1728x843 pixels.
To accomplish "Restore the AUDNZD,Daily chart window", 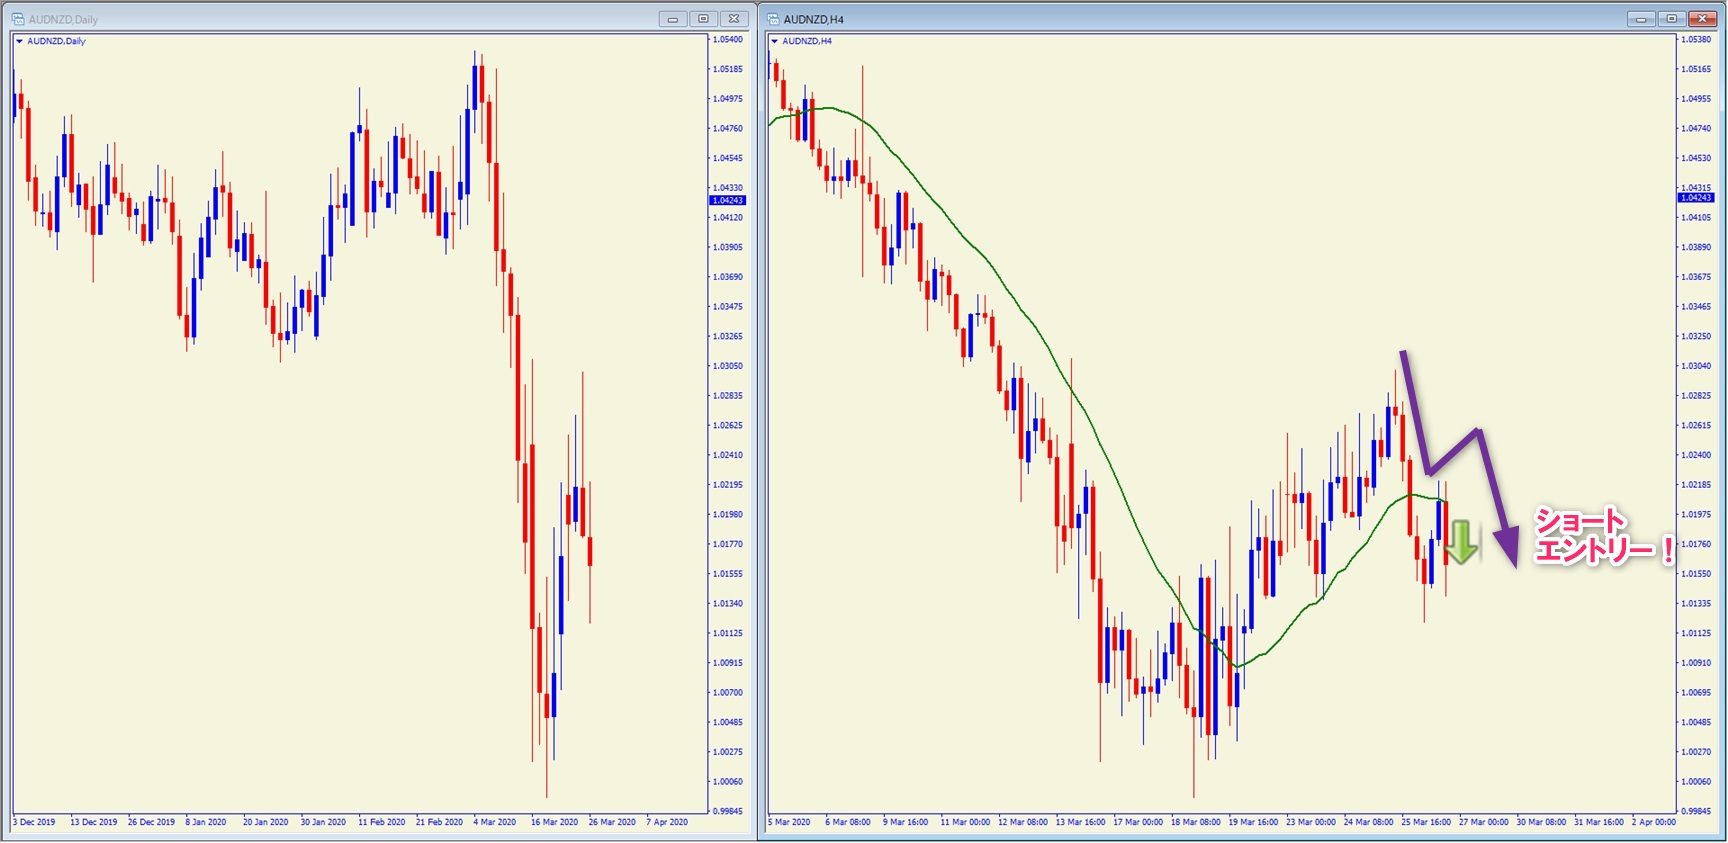I will click(x=703, y=19).
